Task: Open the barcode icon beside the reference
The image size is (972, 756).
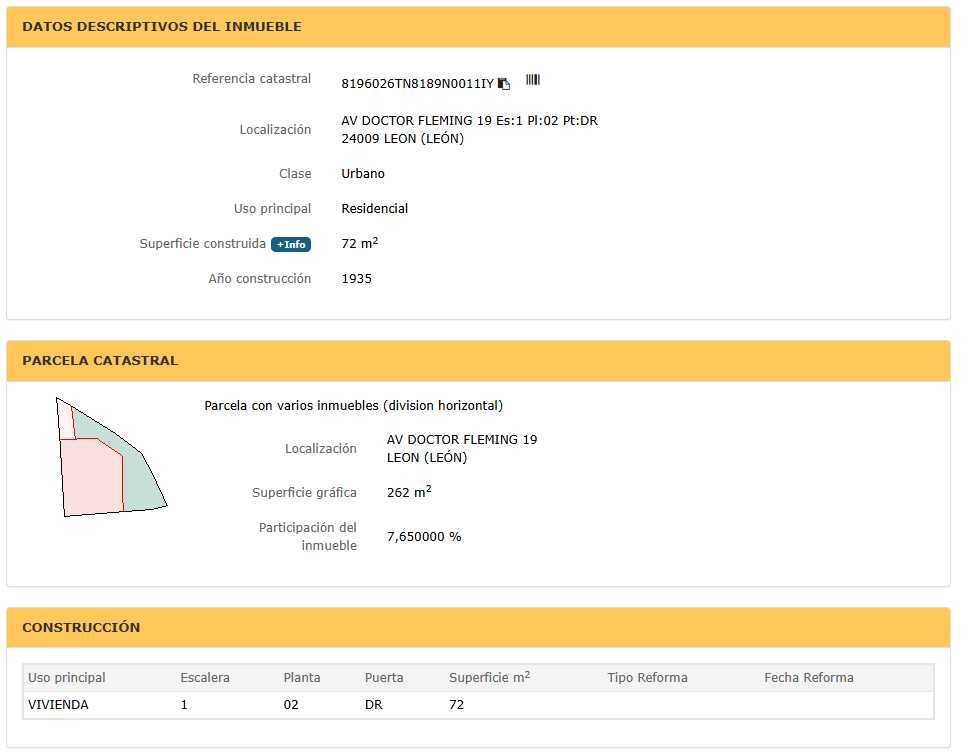Action: 533,80
